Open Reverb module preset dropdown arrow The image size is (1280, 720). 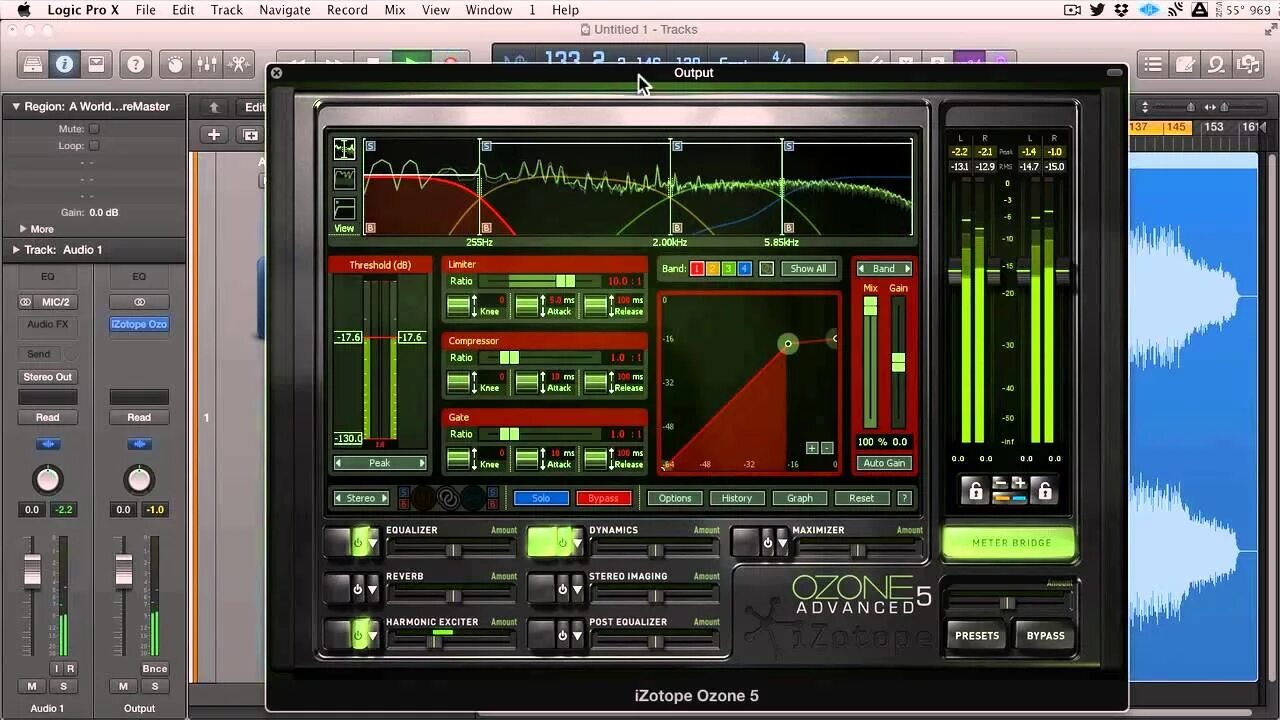pyautogui.click(x=373, y=590)
